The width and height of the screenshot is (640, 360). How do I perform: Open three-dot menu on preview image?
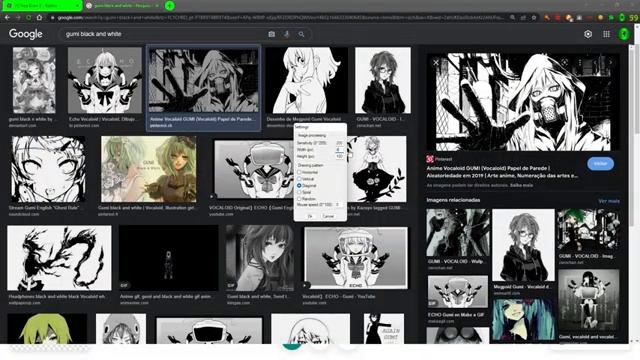[x=580, y=62]
